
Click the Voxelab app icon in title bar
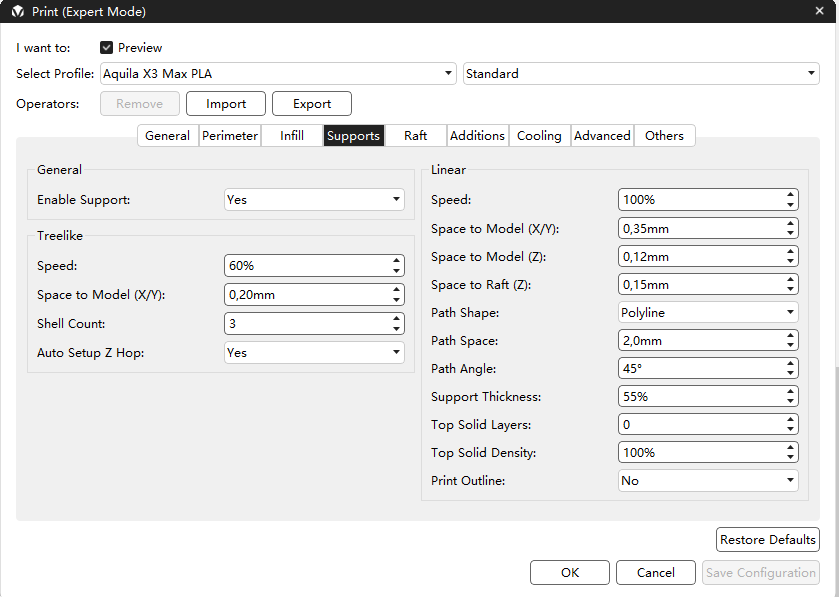pyautogui.click(x=17, y=12)
